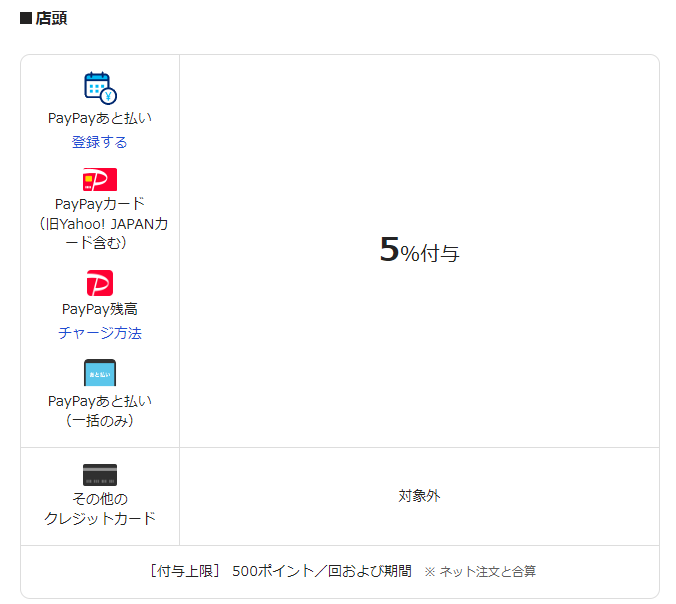Viewport: 676px width, 604px height.
Task: Click the [付与上限] 500ポイント/回および期間 text
Action: [x=281, y=571]
